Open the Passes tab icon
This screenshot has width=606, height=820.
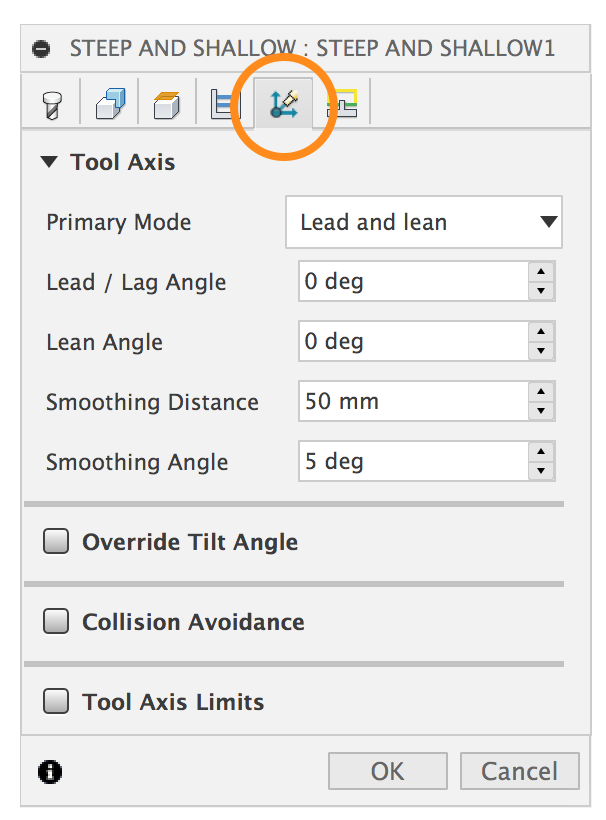point(225,103)
